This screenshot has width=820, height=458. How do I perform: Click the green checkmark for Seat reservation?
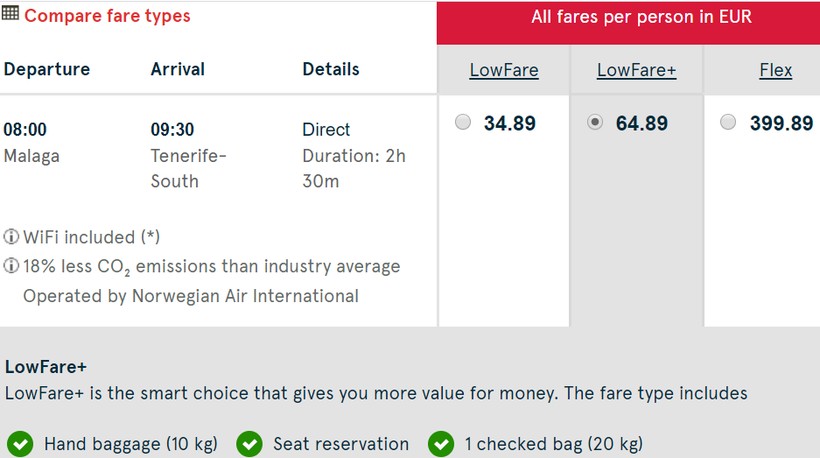248,444
